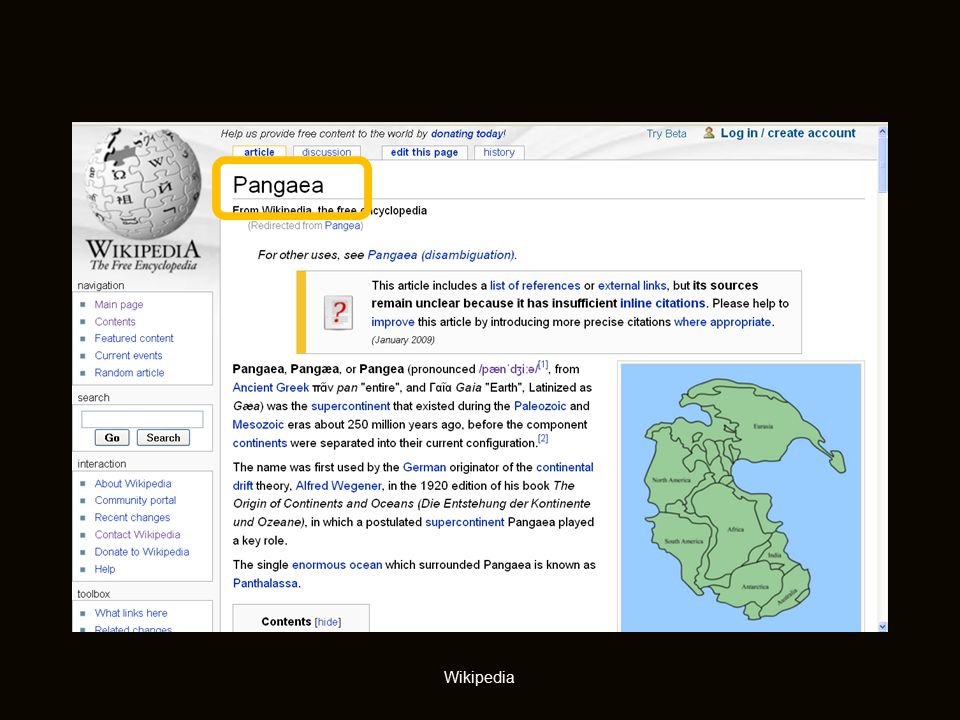Open the Pangea redirect link
Viewport: 960px width, 720px height.
342,225
